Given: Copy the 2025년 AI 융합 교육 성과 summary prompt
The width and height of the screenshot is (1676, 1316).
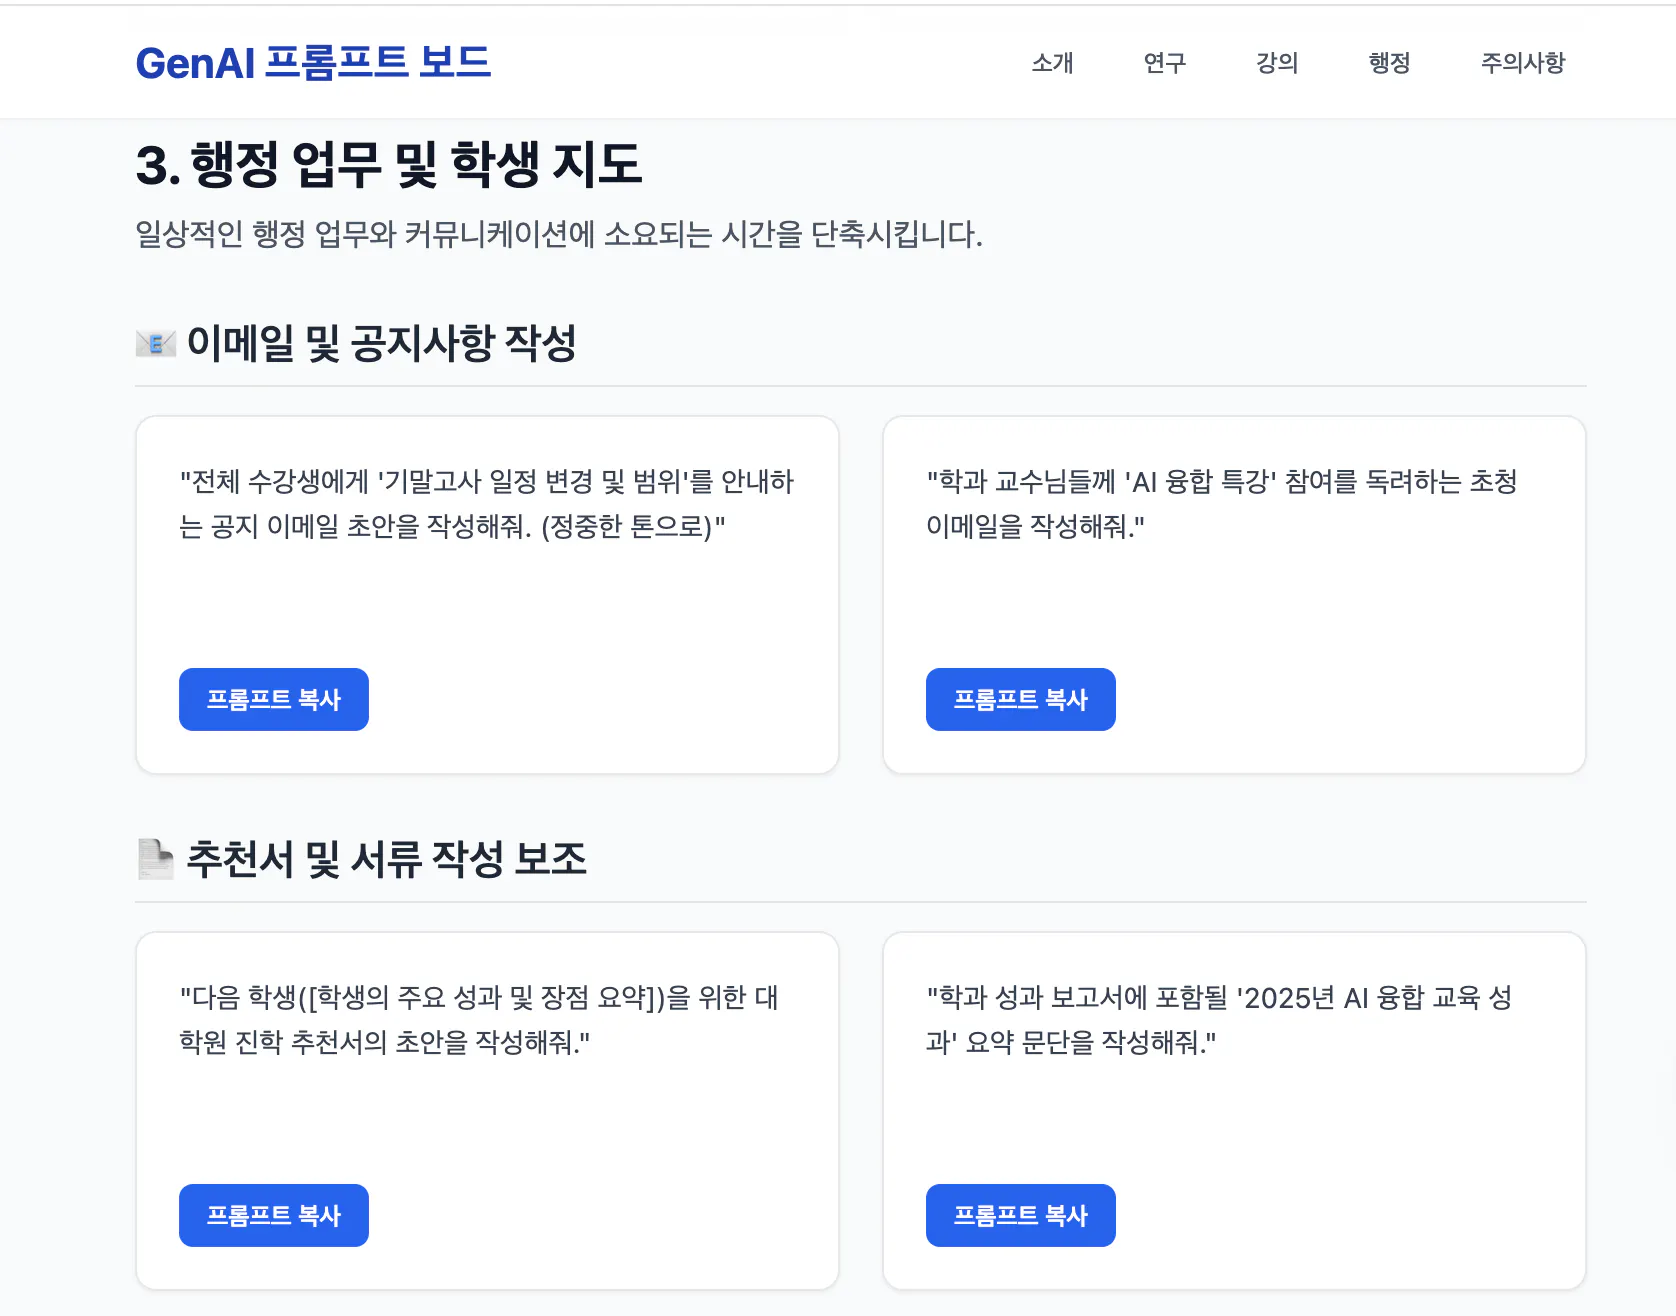Looking at the screenshot, I should (1020, 1215).
